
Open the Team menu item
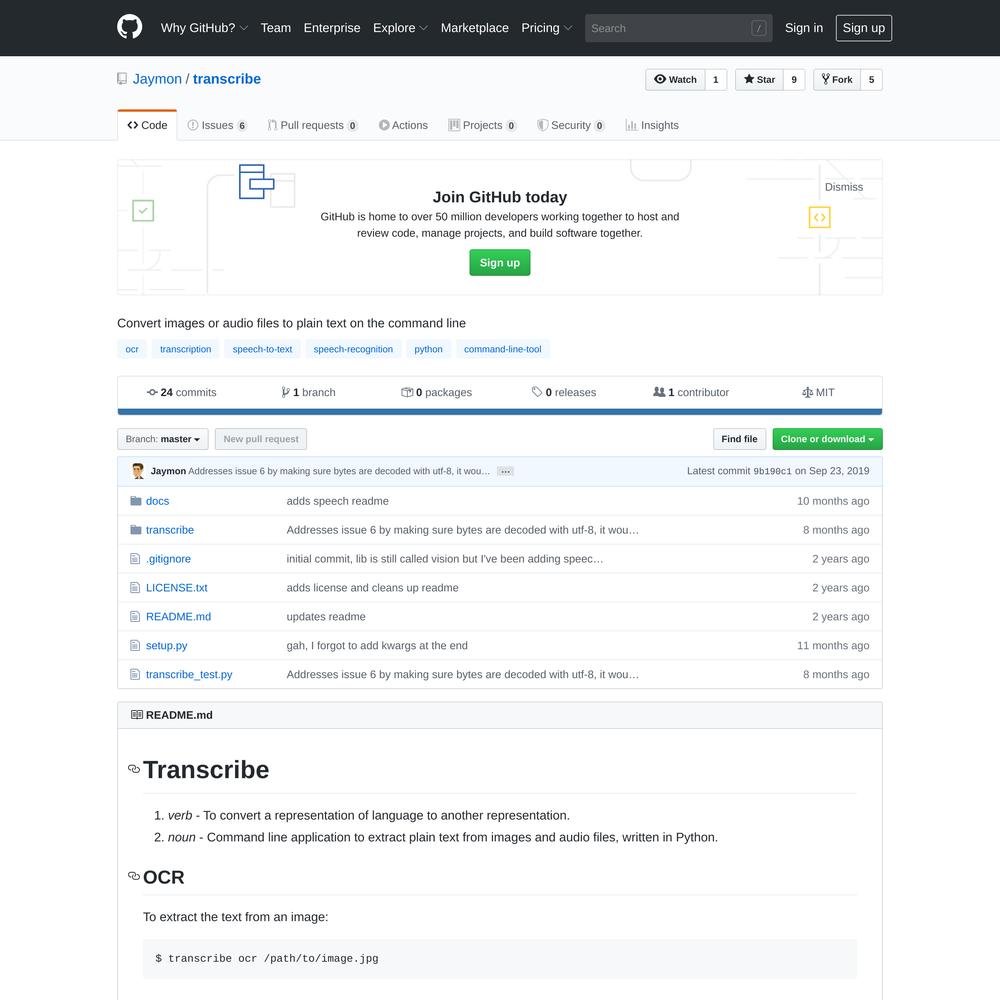[x=276, y=28]
